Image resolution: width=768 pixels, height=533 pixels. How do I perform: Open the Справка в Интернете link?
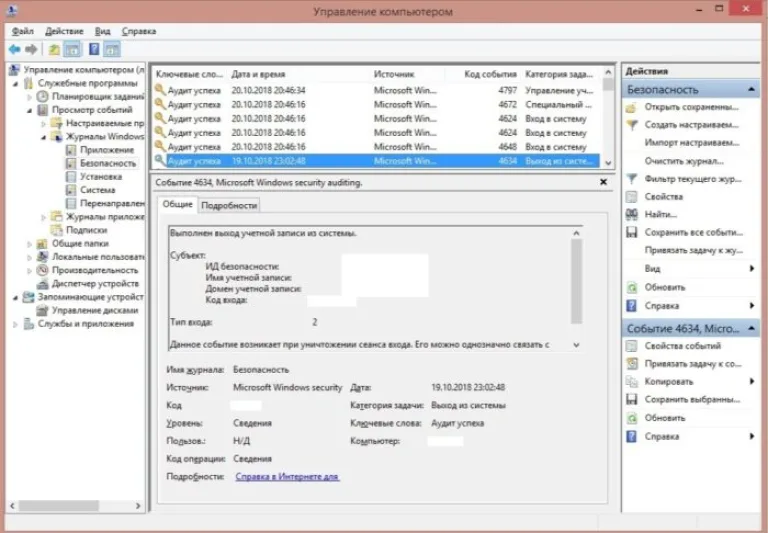[x=287, y=477]
